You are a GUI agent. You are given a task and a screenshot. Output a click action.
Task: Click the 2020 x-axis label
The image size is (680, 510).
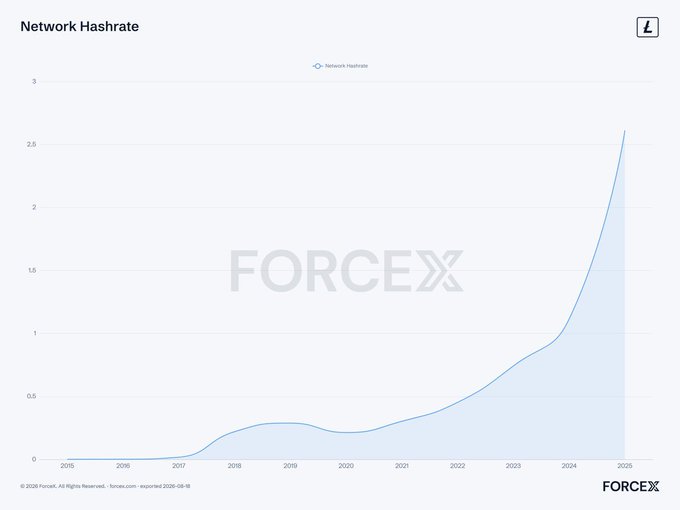[346, 466]
